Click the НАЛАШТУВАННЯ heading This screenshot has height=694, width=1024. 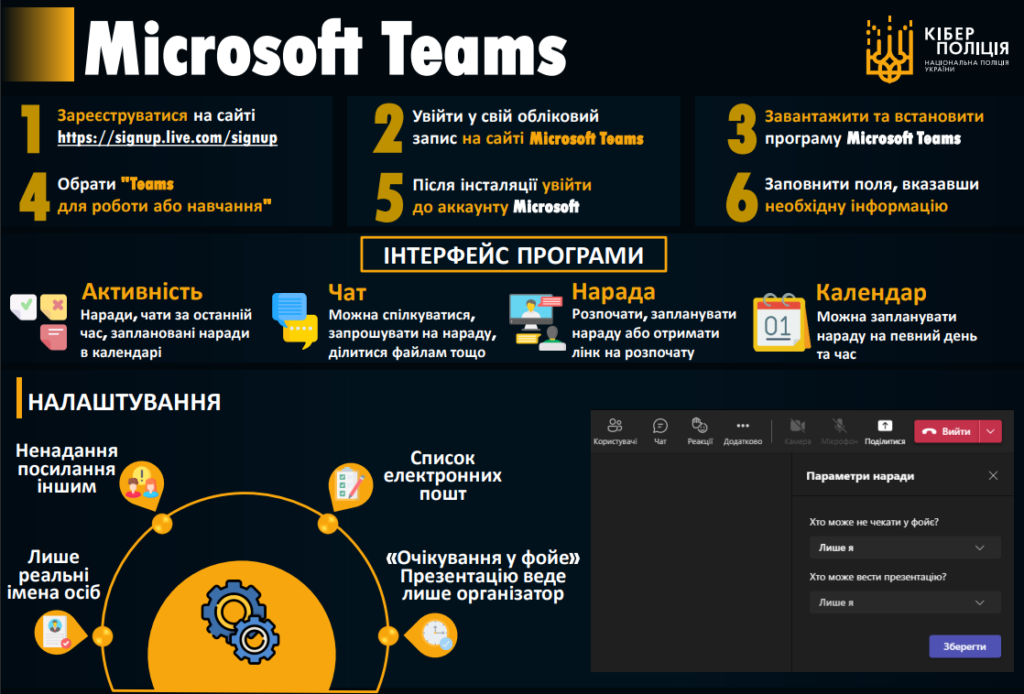pyautogui.click(x=124, y=402)
